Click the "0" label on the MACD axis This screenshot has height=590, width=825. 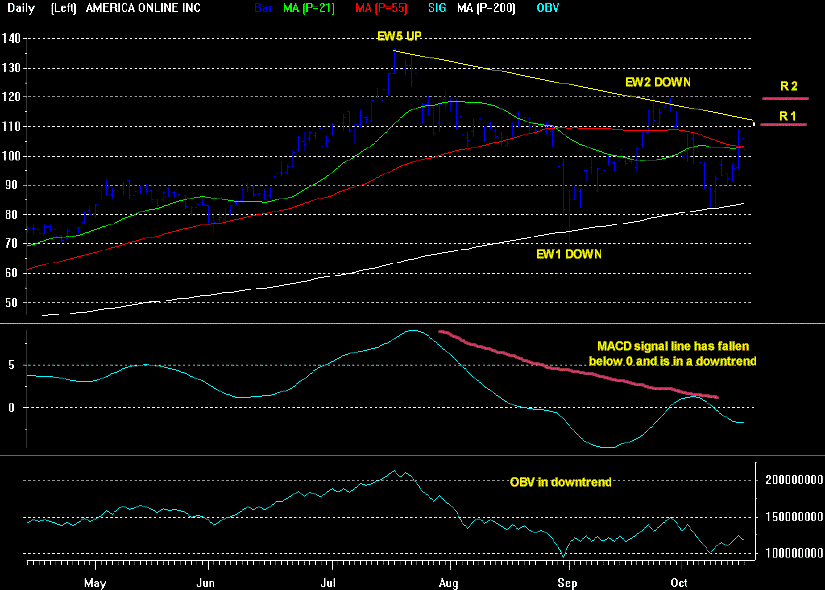point(11,407)
